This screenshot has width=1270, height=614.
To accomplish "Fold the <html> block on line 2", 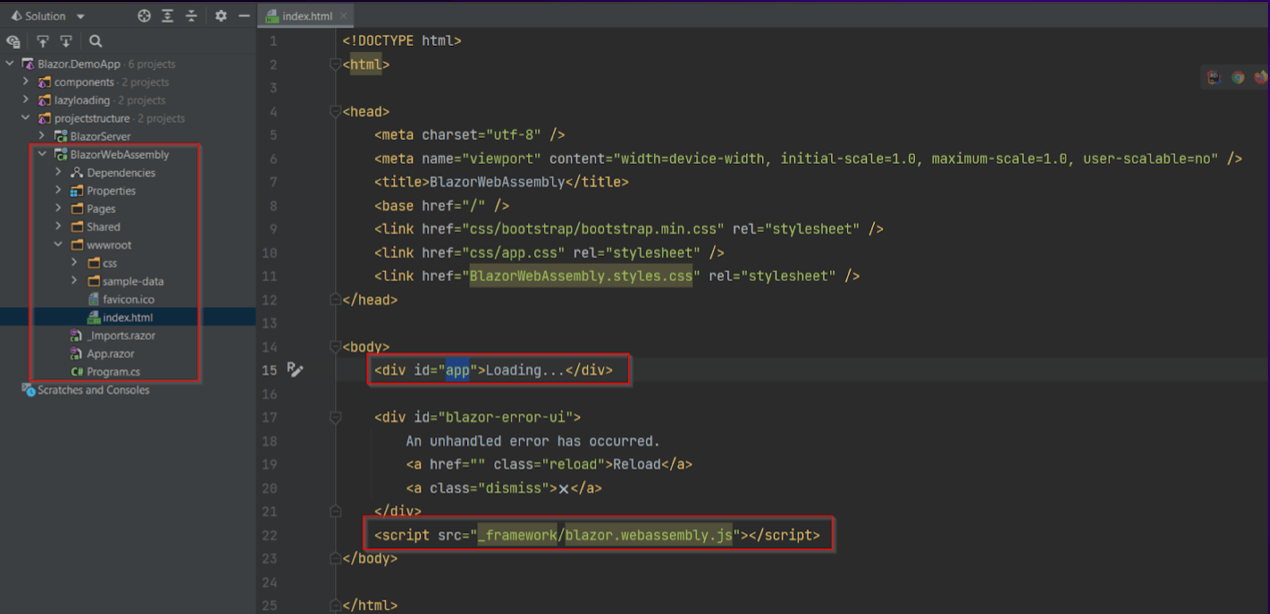I will [x=335, y=65].
